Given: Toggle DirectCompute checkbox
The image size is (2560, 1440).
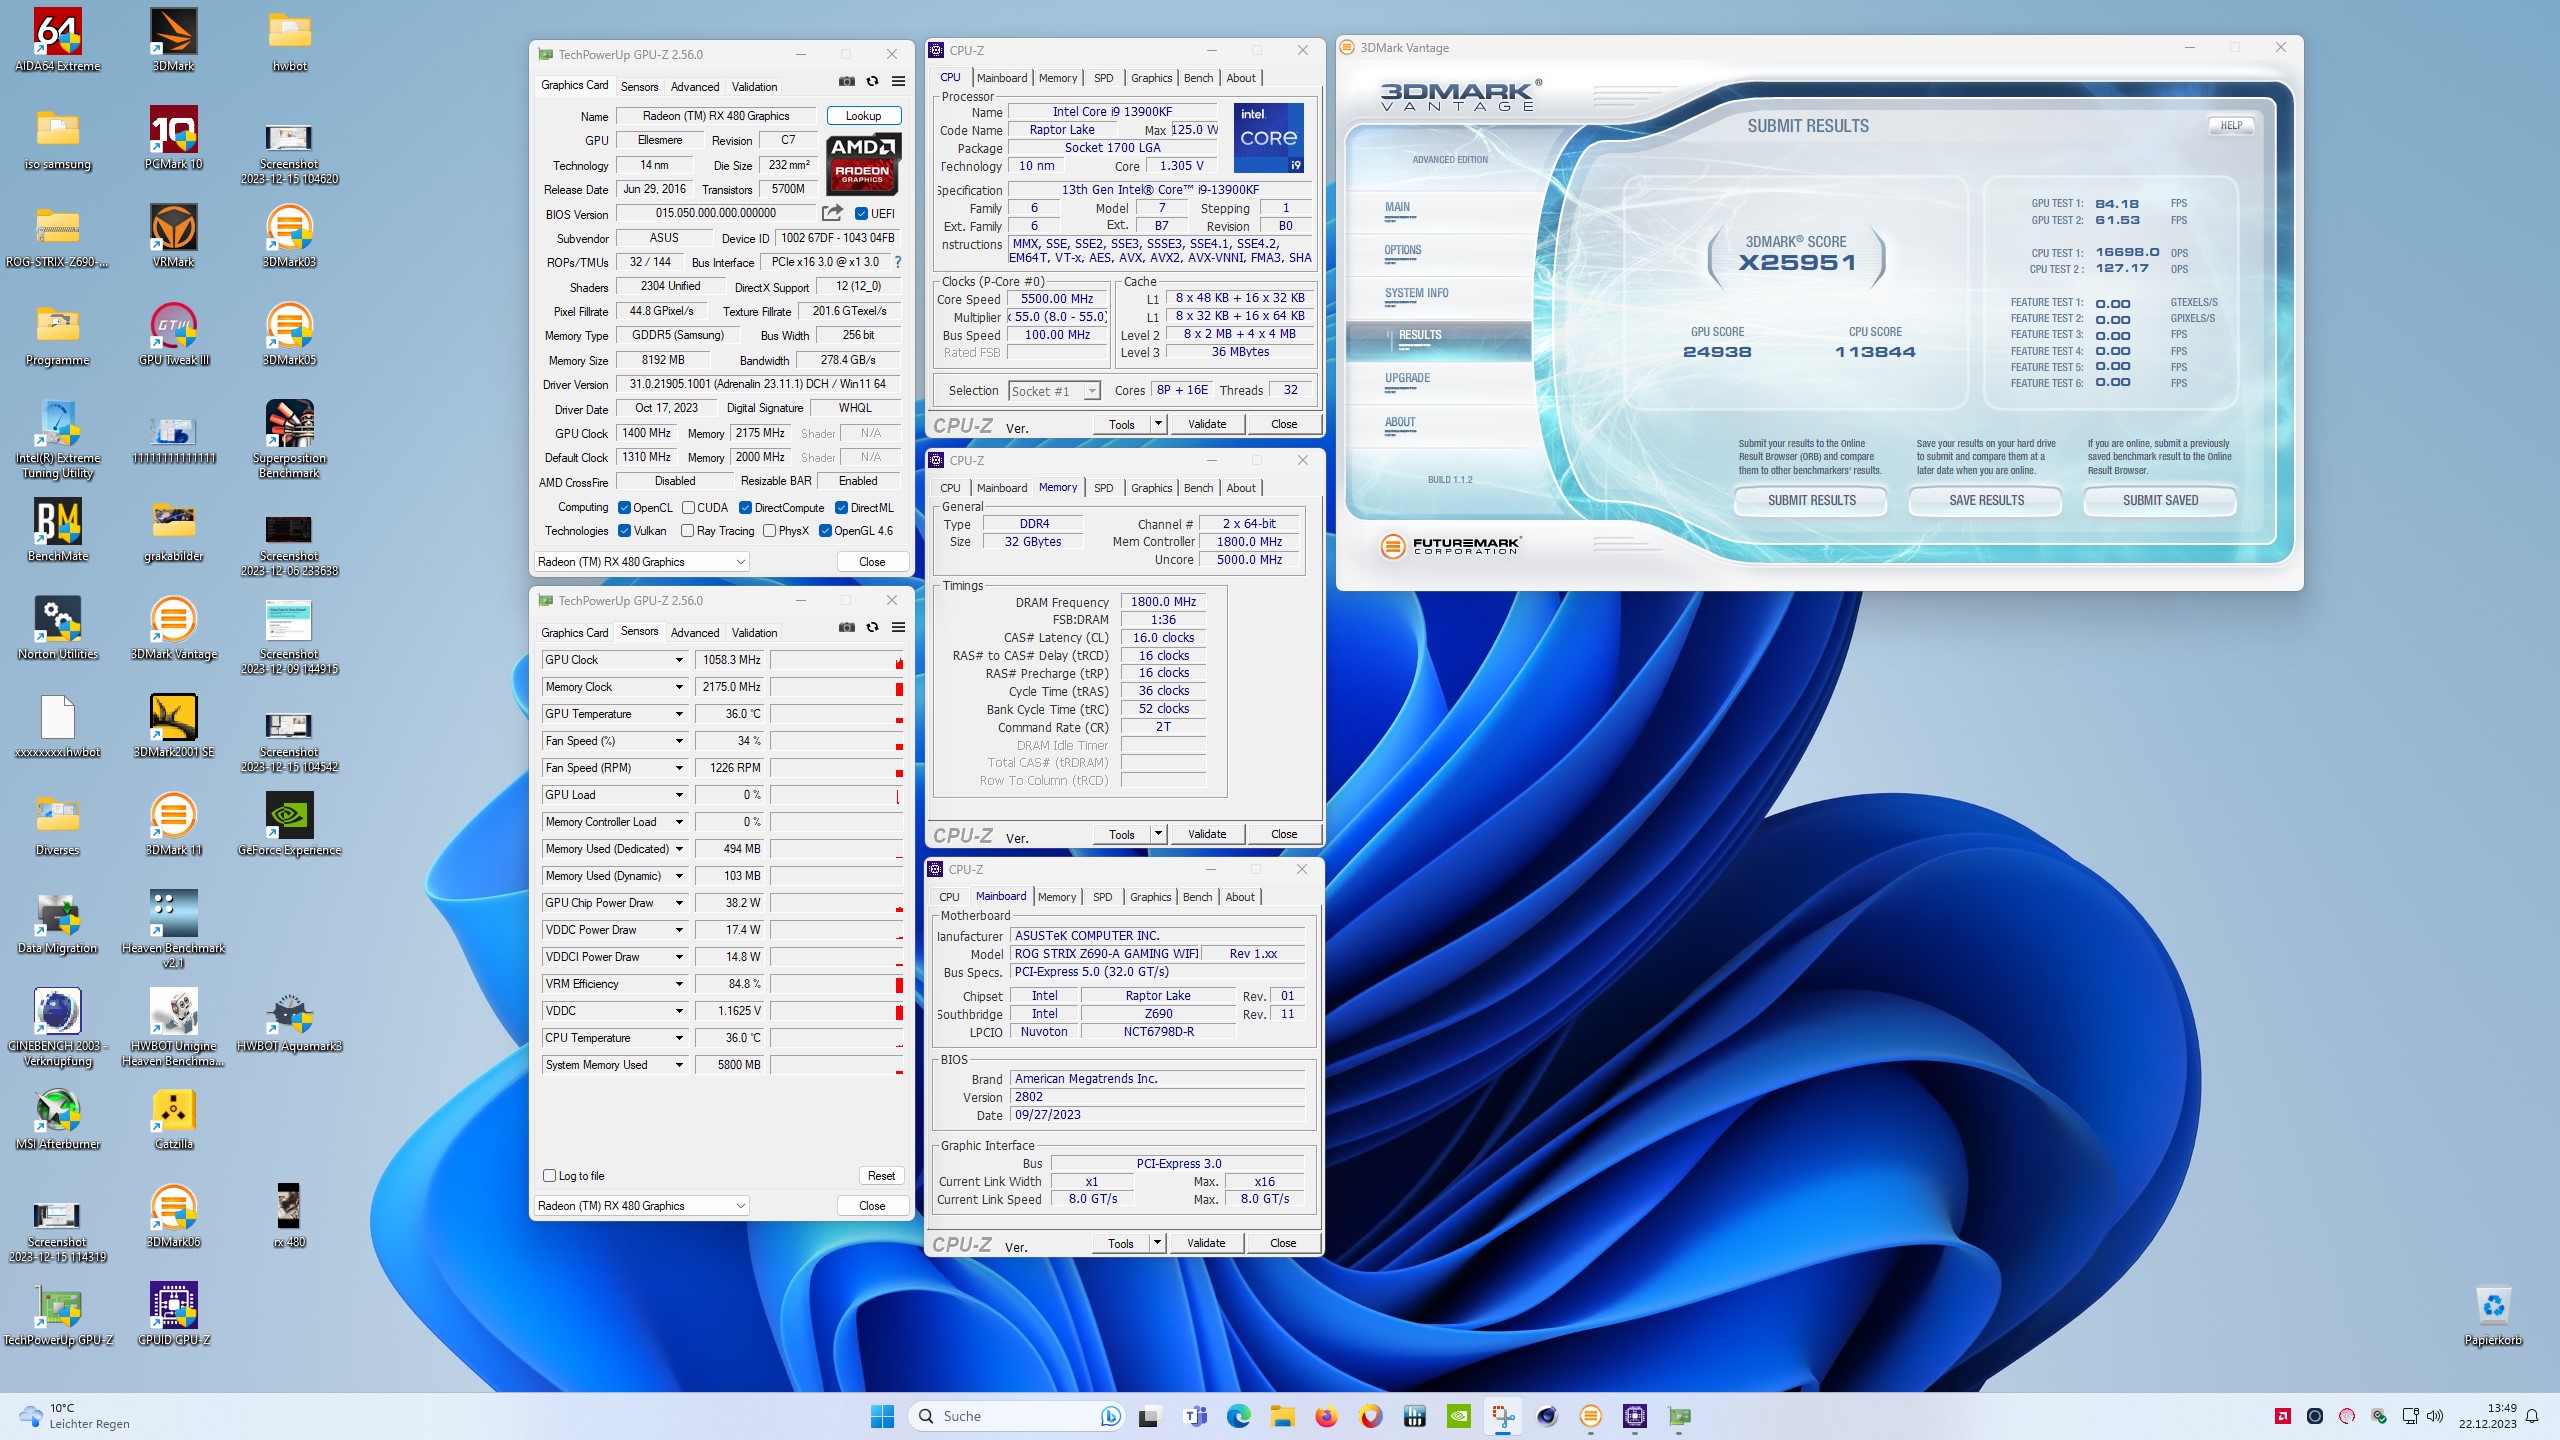Looking at the screenshot, I should 745,508.
